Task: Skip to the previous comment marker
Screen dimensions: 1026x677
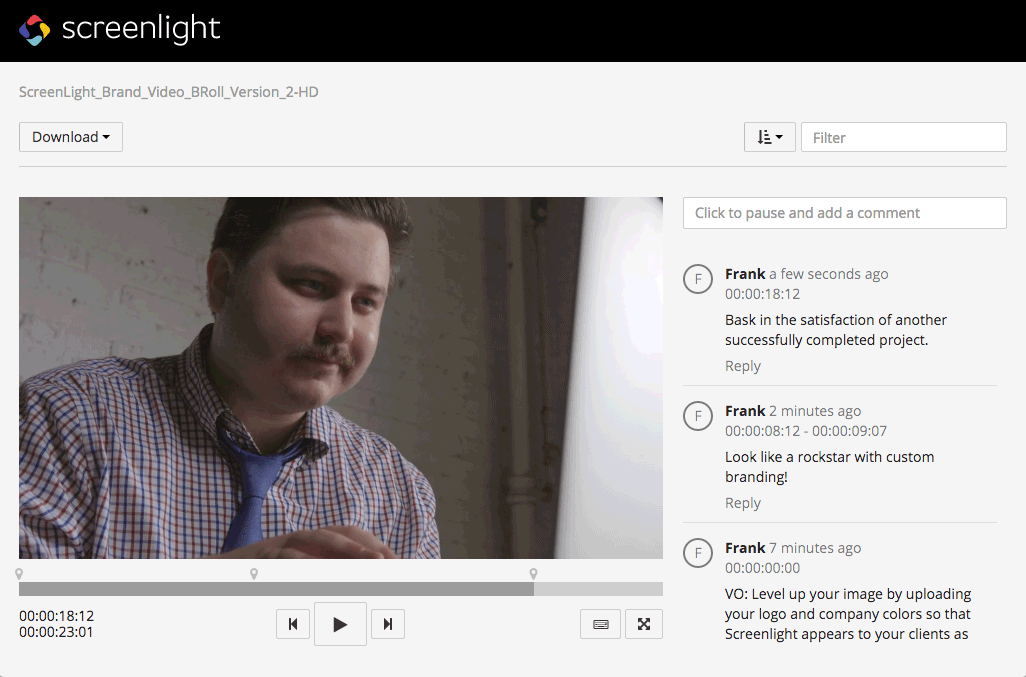Action: [292, 624]
